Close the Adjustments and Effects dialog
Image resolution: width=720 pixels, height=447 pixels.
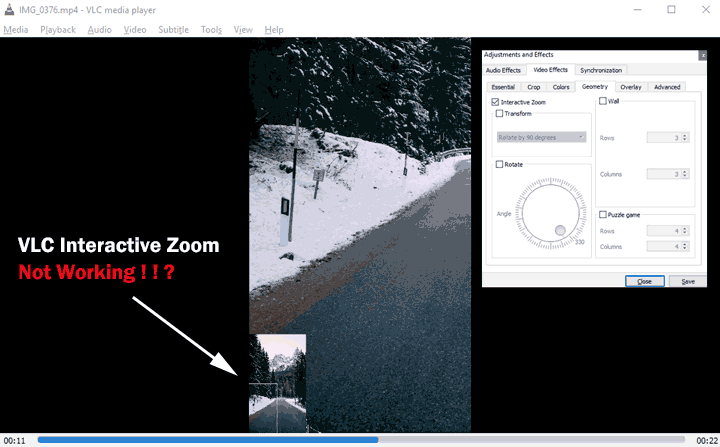[702, 55]
